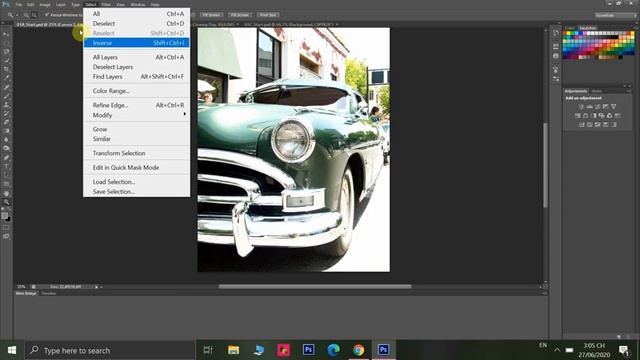Select the Move tool
Image resolution: width=640 pixels, height=360 pixels.
6,34
